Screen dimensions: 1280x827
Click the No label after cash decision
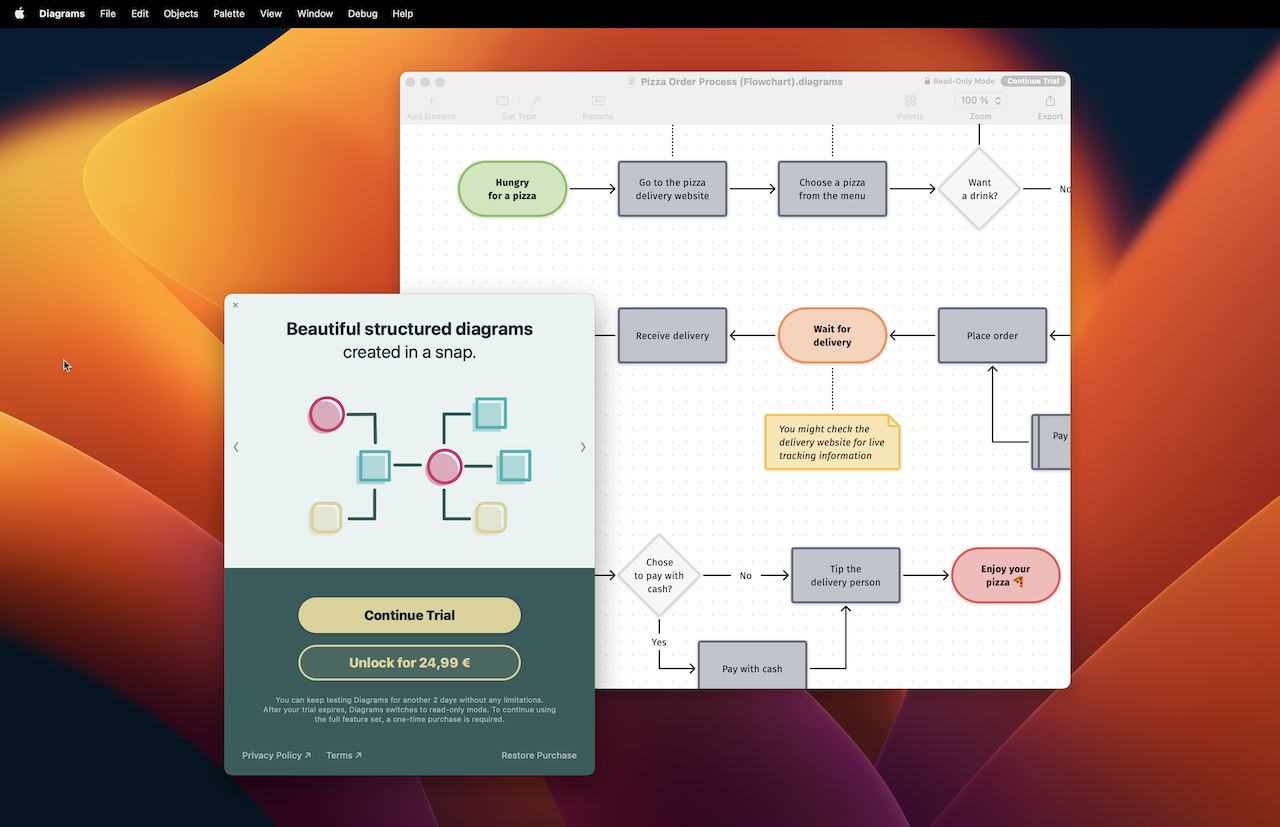tap(746, 576)
